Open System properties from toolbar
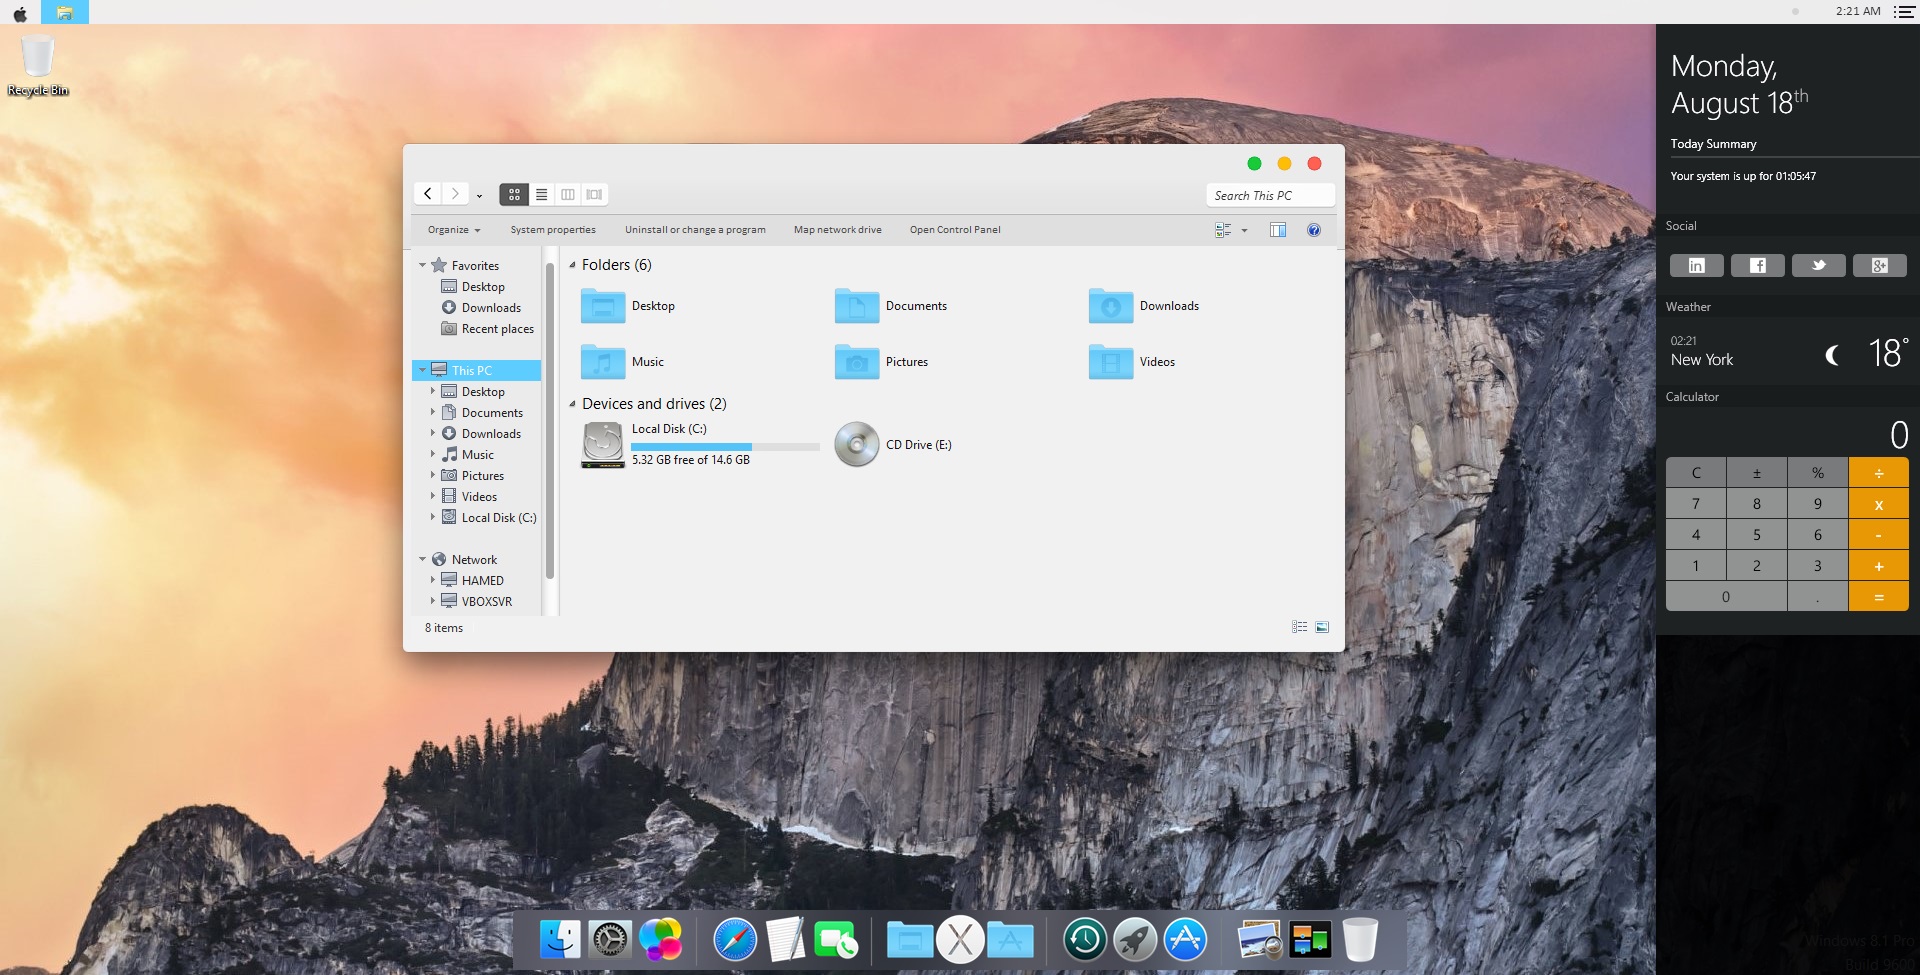 click(552, 230)
